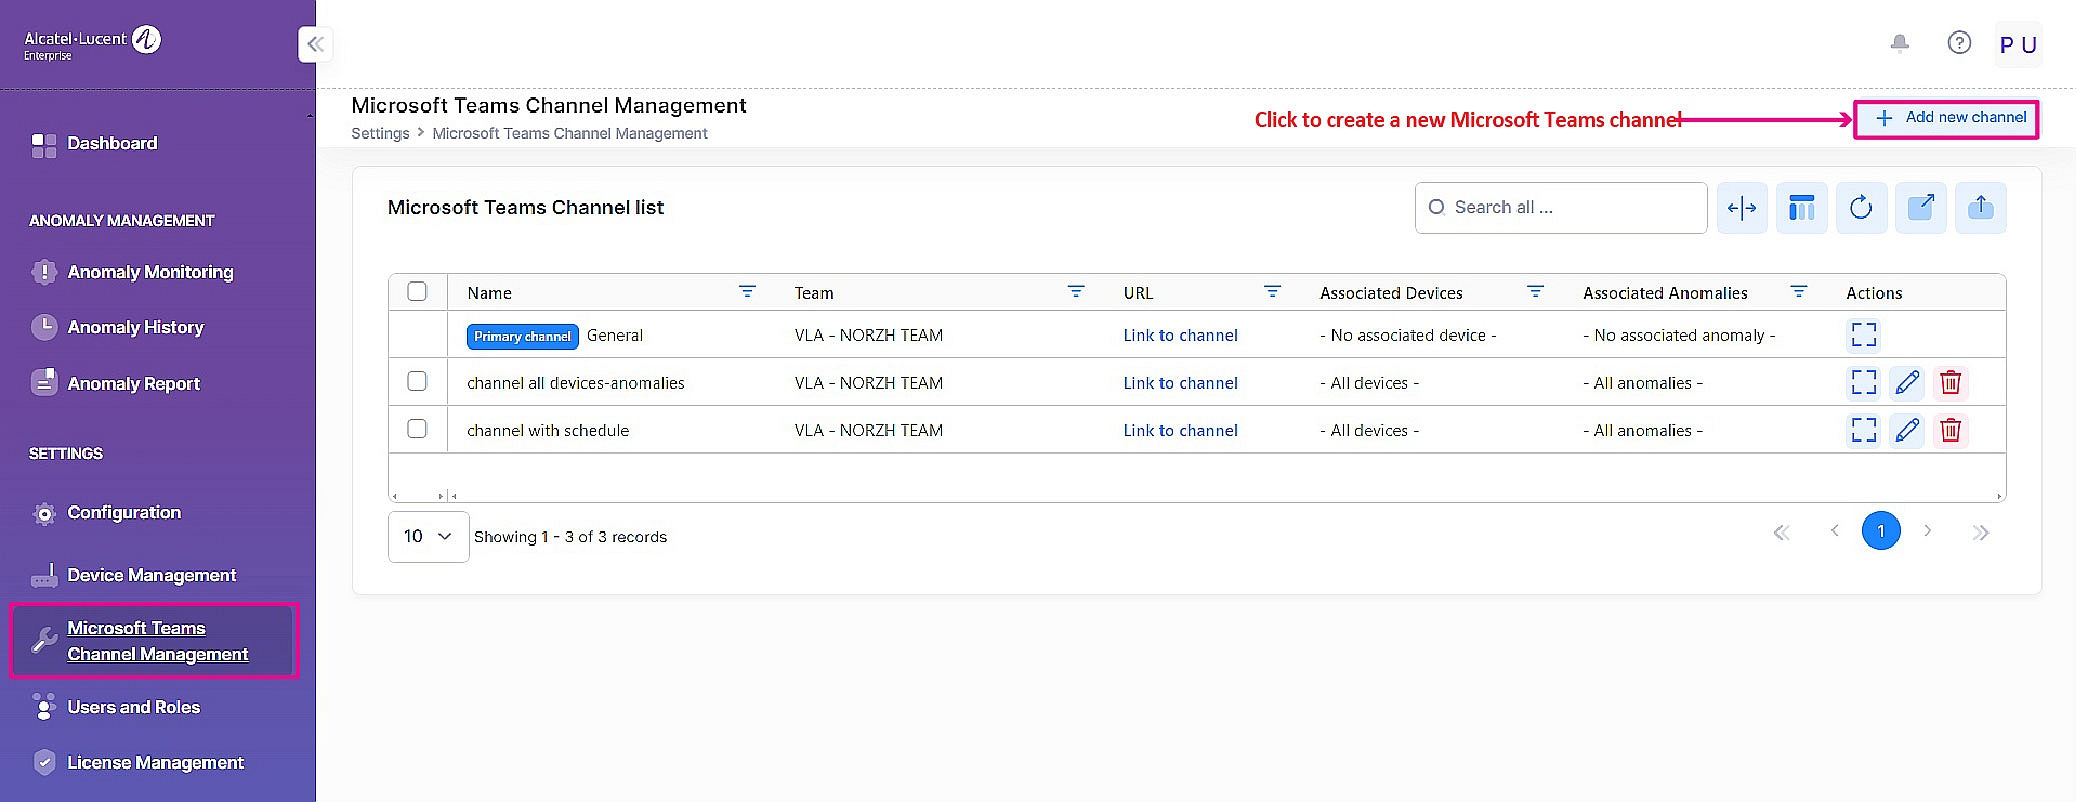Open the notifications bell icon

pyautogui.click(x=1899, y=43)
